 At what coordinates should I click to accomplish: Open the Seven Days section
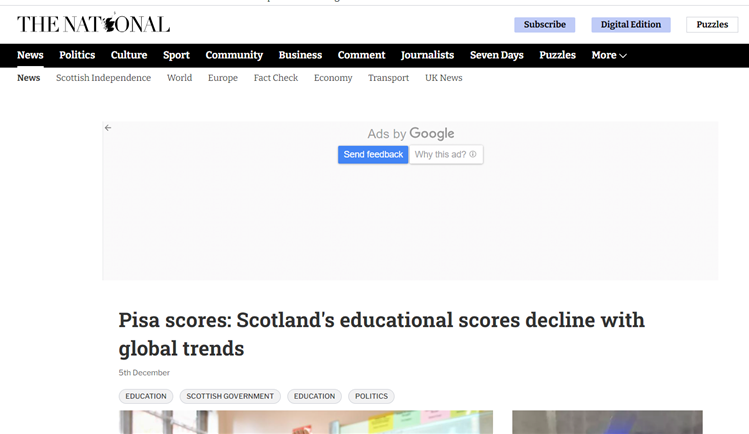[x=496, y=55]
